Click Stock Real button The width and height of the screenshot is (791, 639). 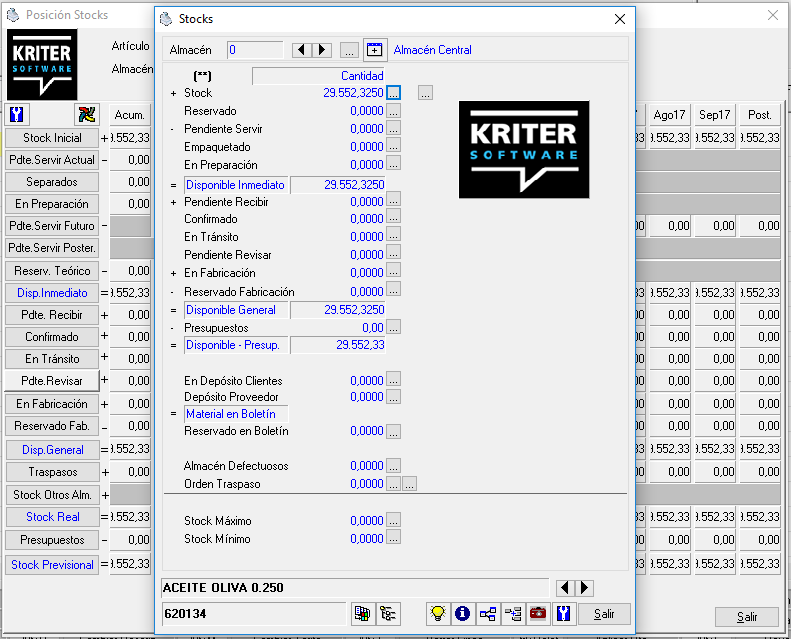point(52,517)
